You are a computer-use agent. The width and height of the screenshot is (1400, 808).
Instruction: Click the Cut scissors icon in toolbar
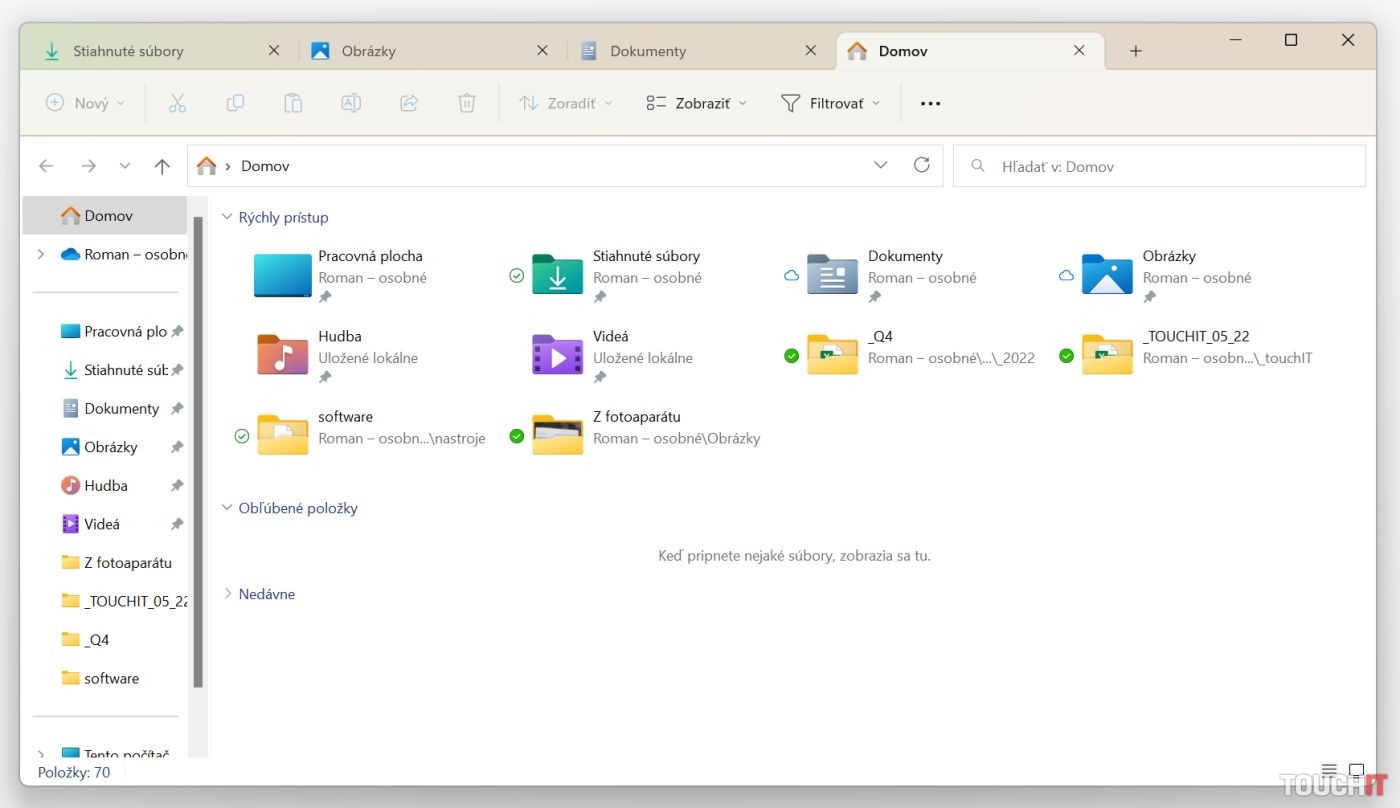click(x=177, y=103)
